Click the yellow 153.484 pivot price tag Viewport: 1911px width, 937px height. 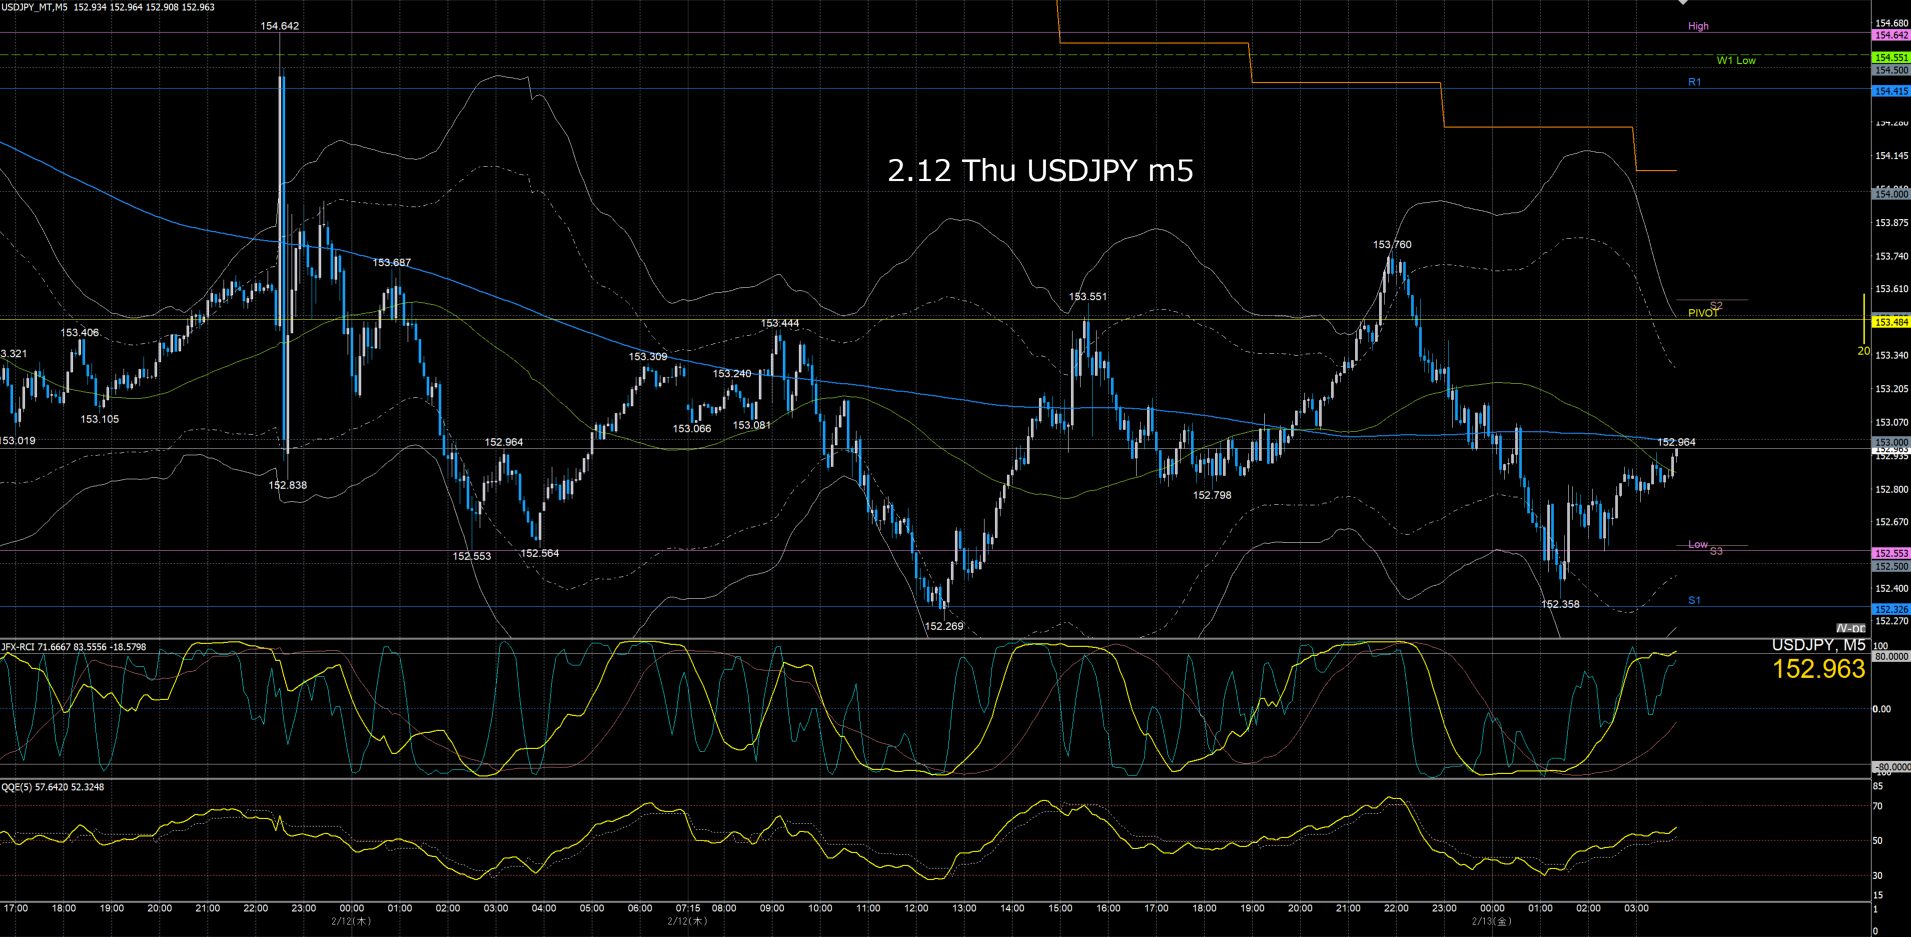(1891, 322)
